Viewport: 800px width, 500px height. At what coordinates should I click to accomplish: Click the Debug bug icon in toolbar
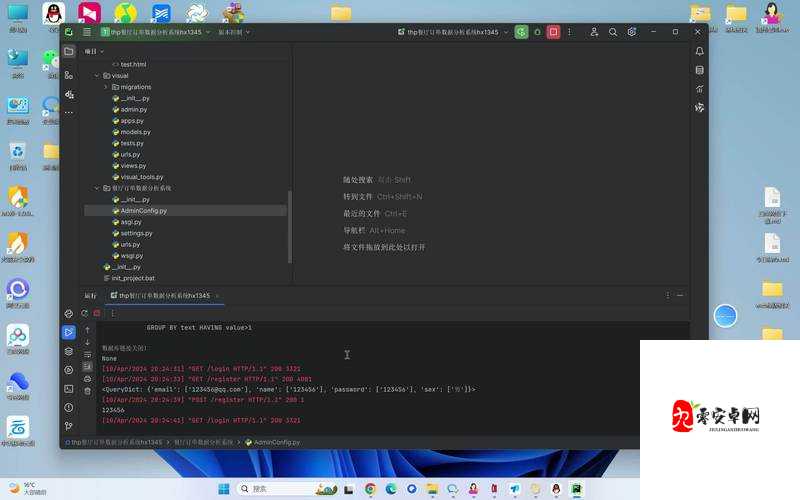(x=537, y=32)
